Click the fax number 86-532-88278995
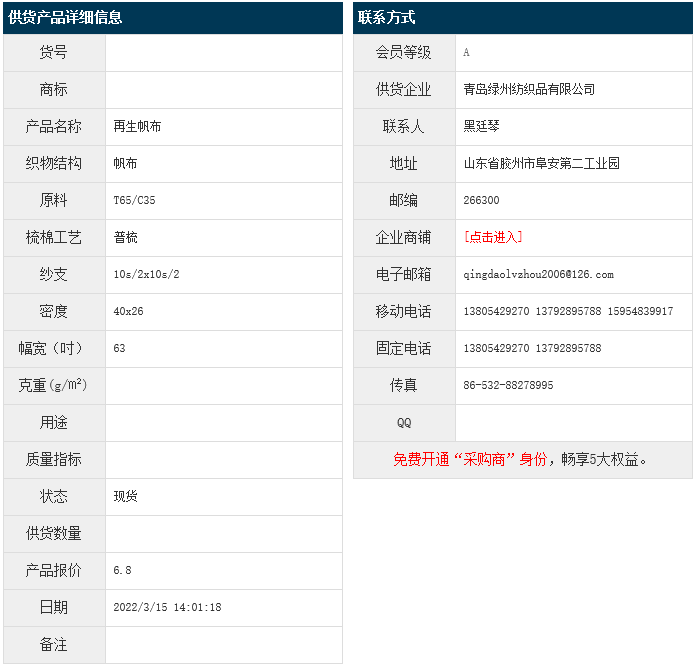 [508, 385]
